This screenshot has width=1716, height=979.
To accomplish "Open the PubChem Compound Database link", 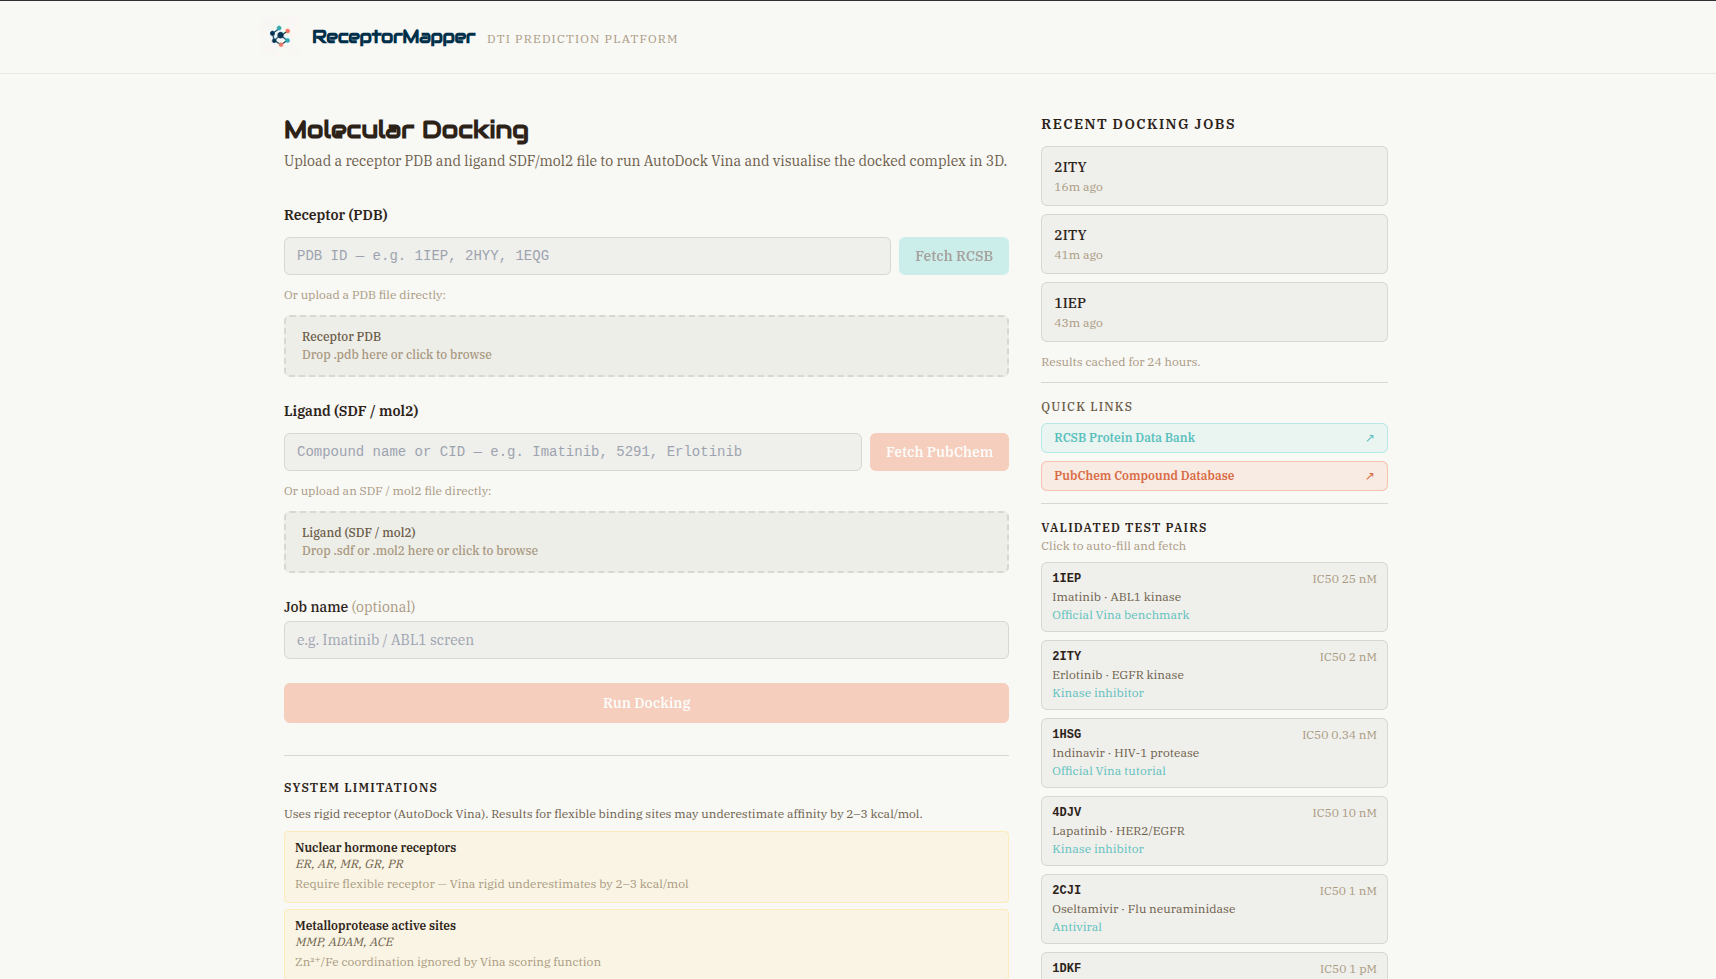I will coord(1214,476).
